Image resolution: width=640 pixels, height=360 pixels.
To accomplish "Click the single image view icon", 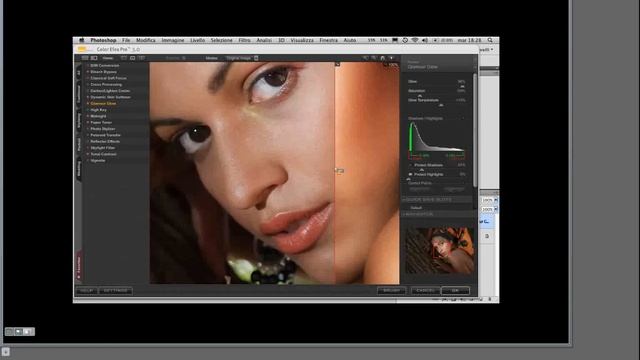I will pos(124,58).
